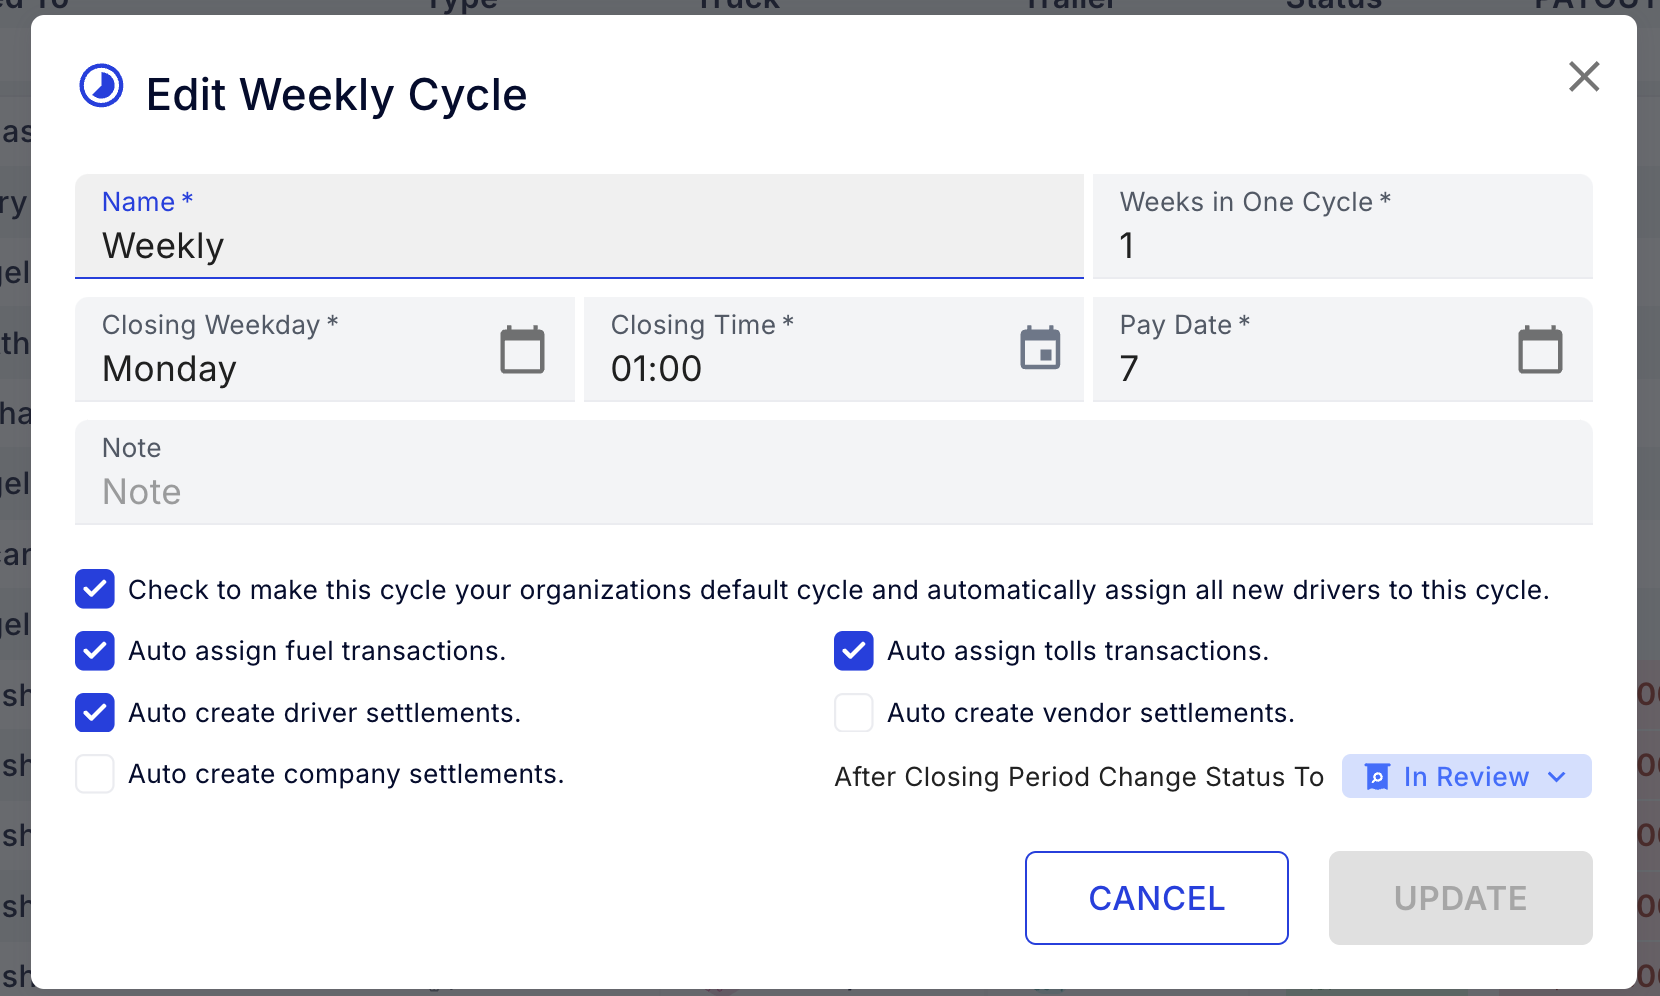This screenshot has height=996, width=1660.
Task: Click the Weeks in One Cycle field
Action: (1341, 245)
